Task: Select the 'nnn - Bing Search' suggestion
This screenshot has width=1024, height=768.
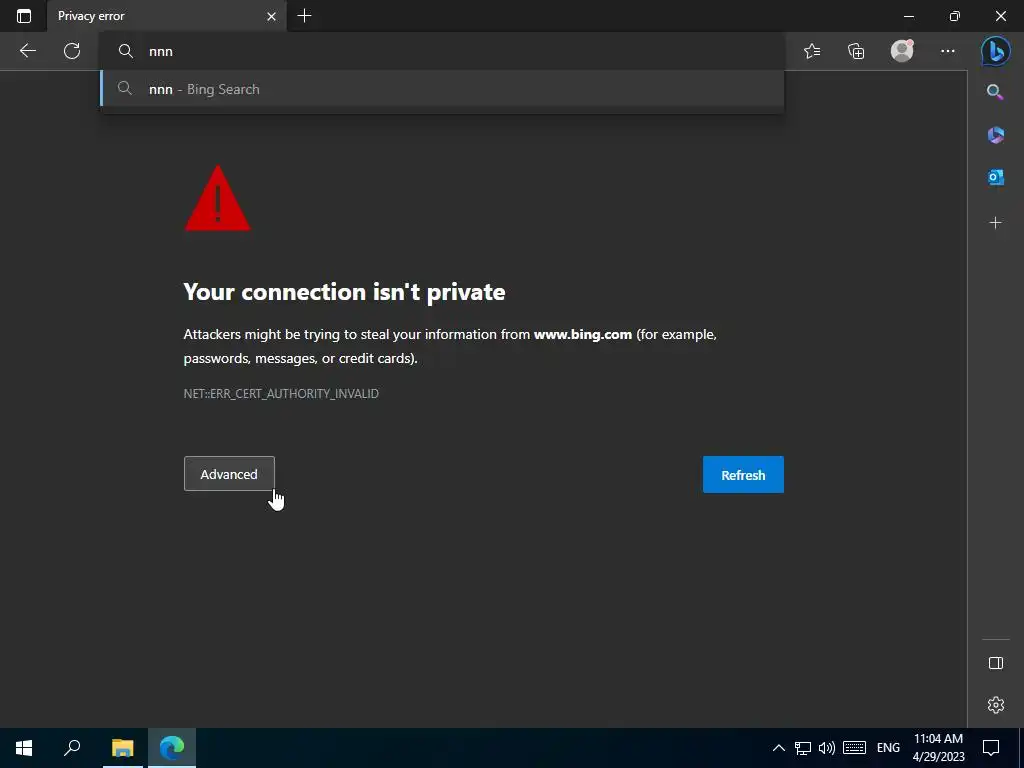Action: (442, 89)
